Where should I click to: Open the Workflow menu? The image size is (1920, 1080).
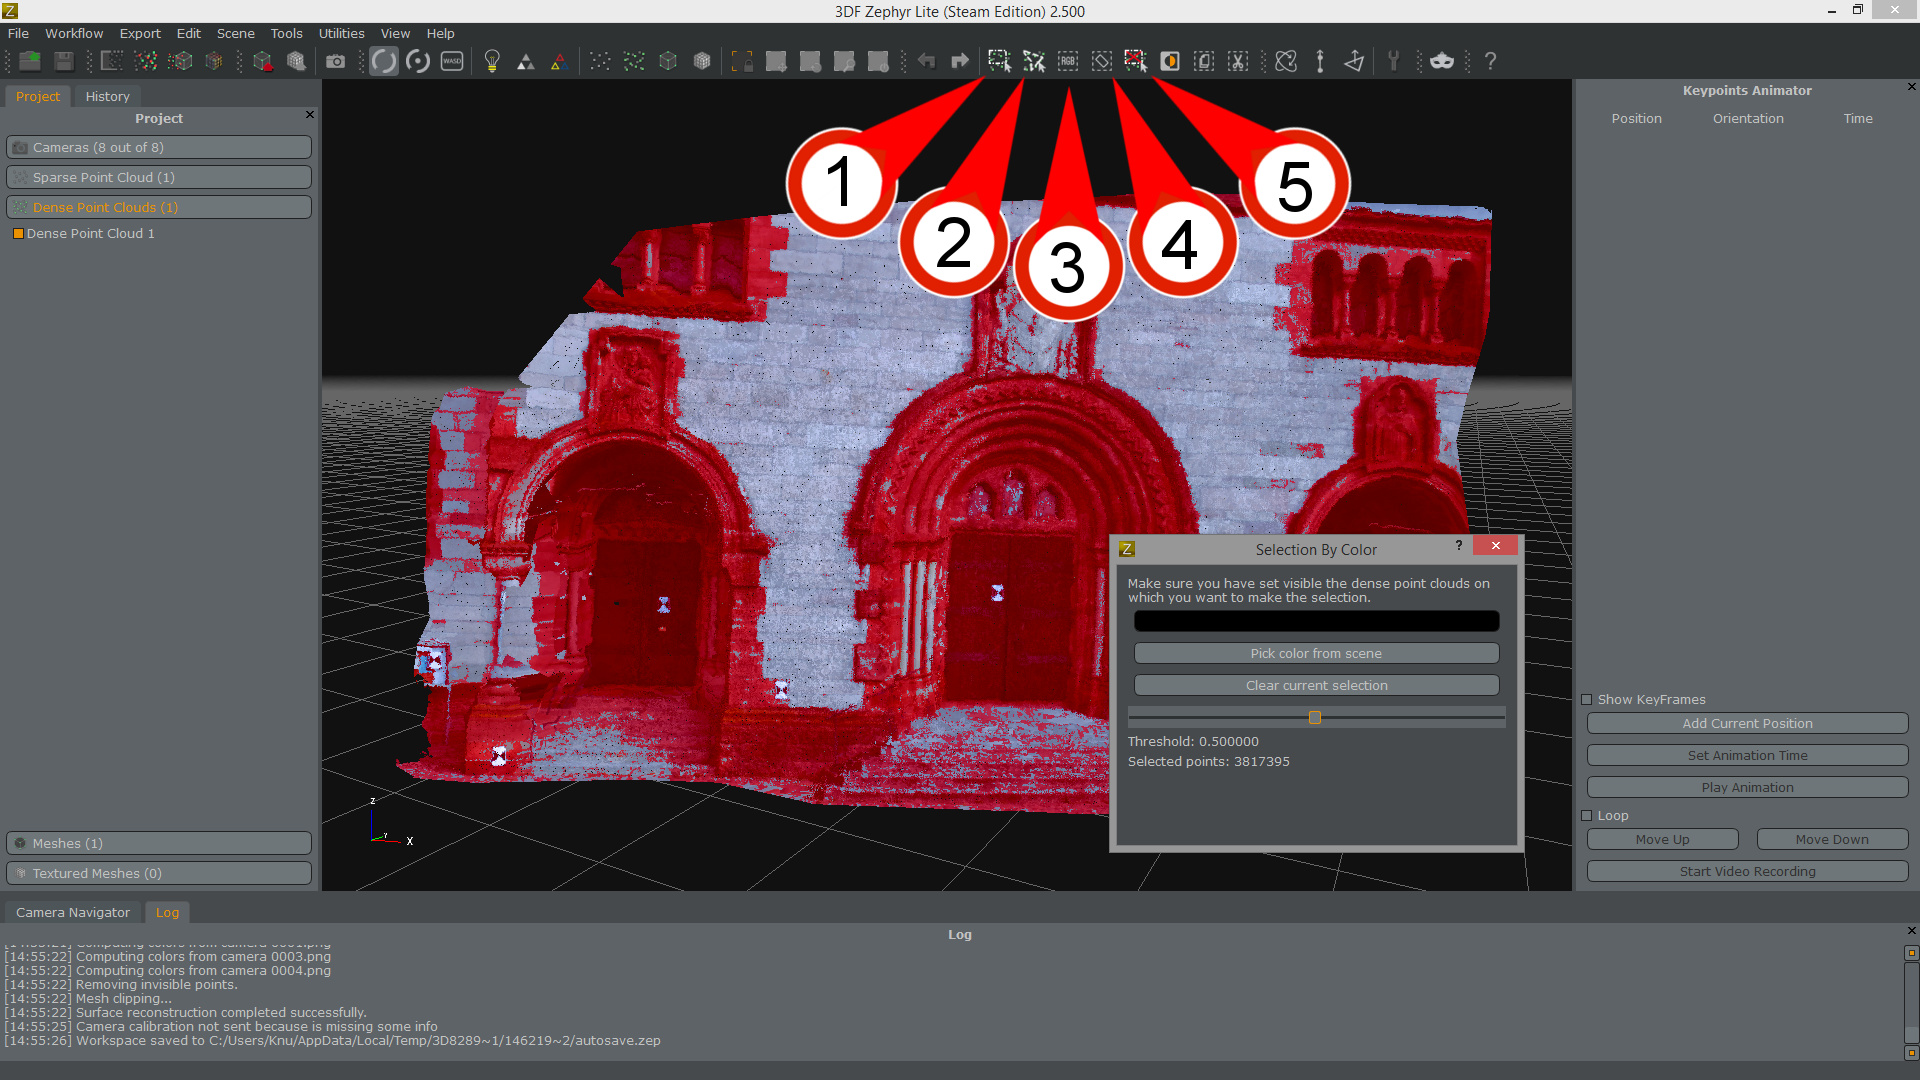coord(74,33)
